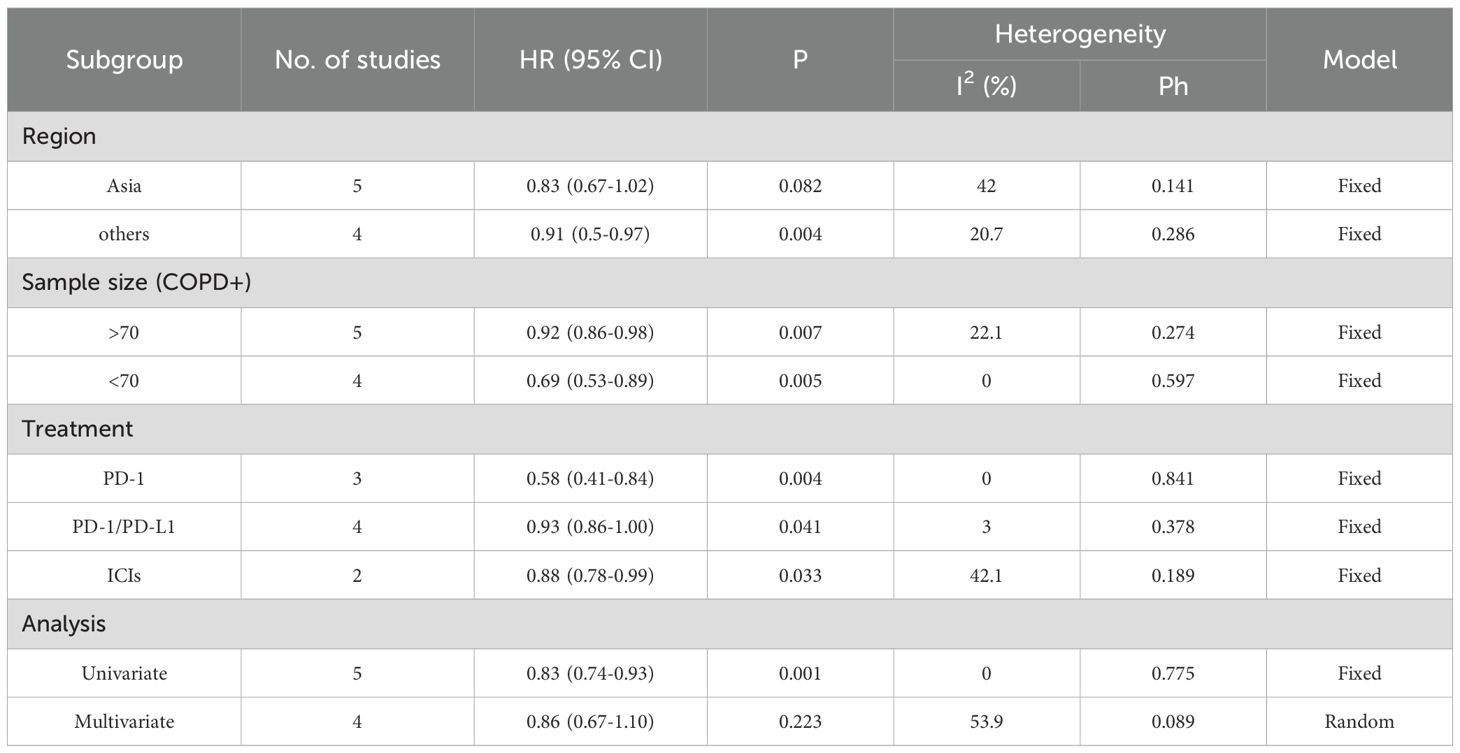Screen dimensions: 1460x753
Task: Click the HR (95% CI) column header
Action: tap(590, 60)
